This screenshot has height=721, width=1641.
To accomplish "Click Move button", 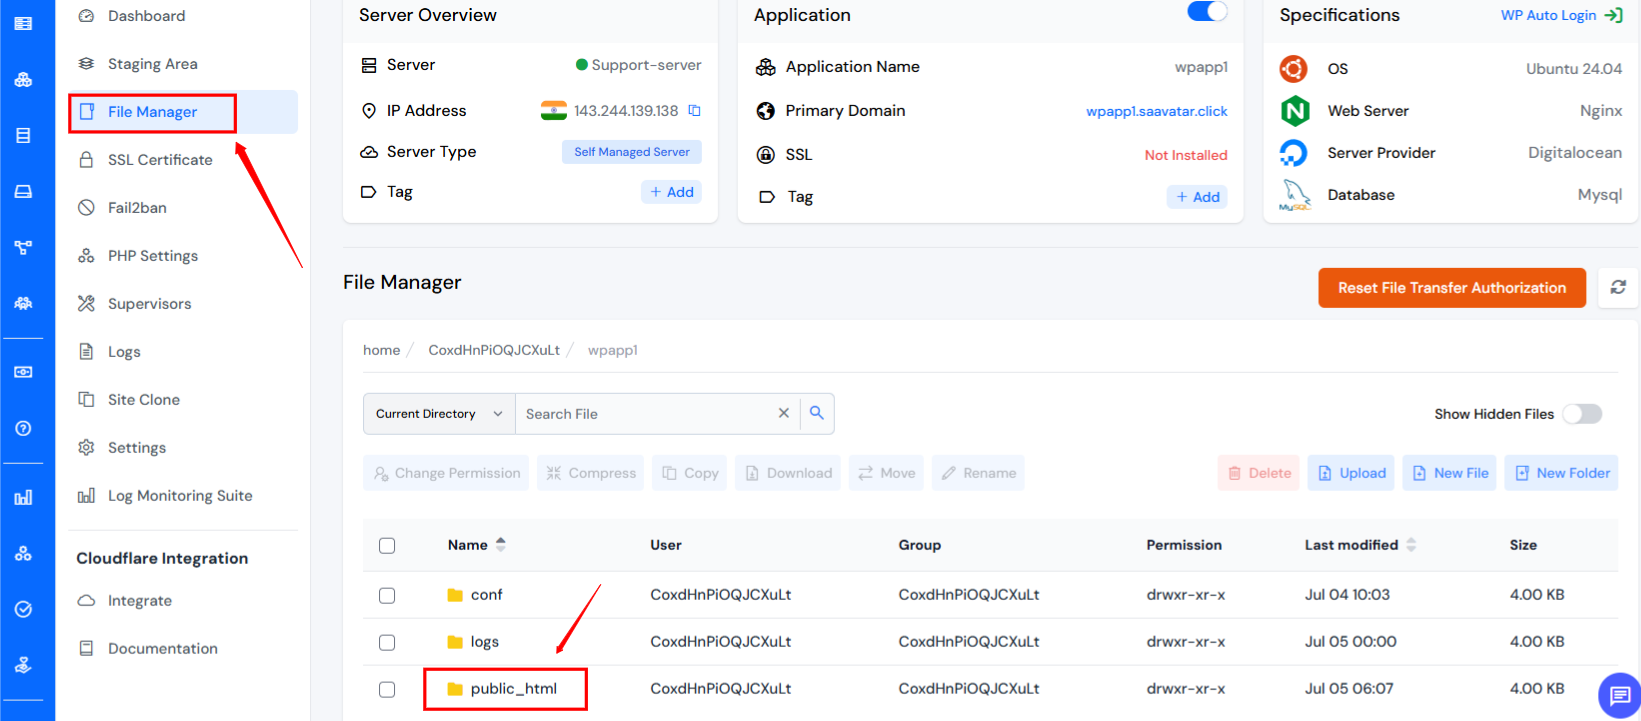I will click(886, 473).
